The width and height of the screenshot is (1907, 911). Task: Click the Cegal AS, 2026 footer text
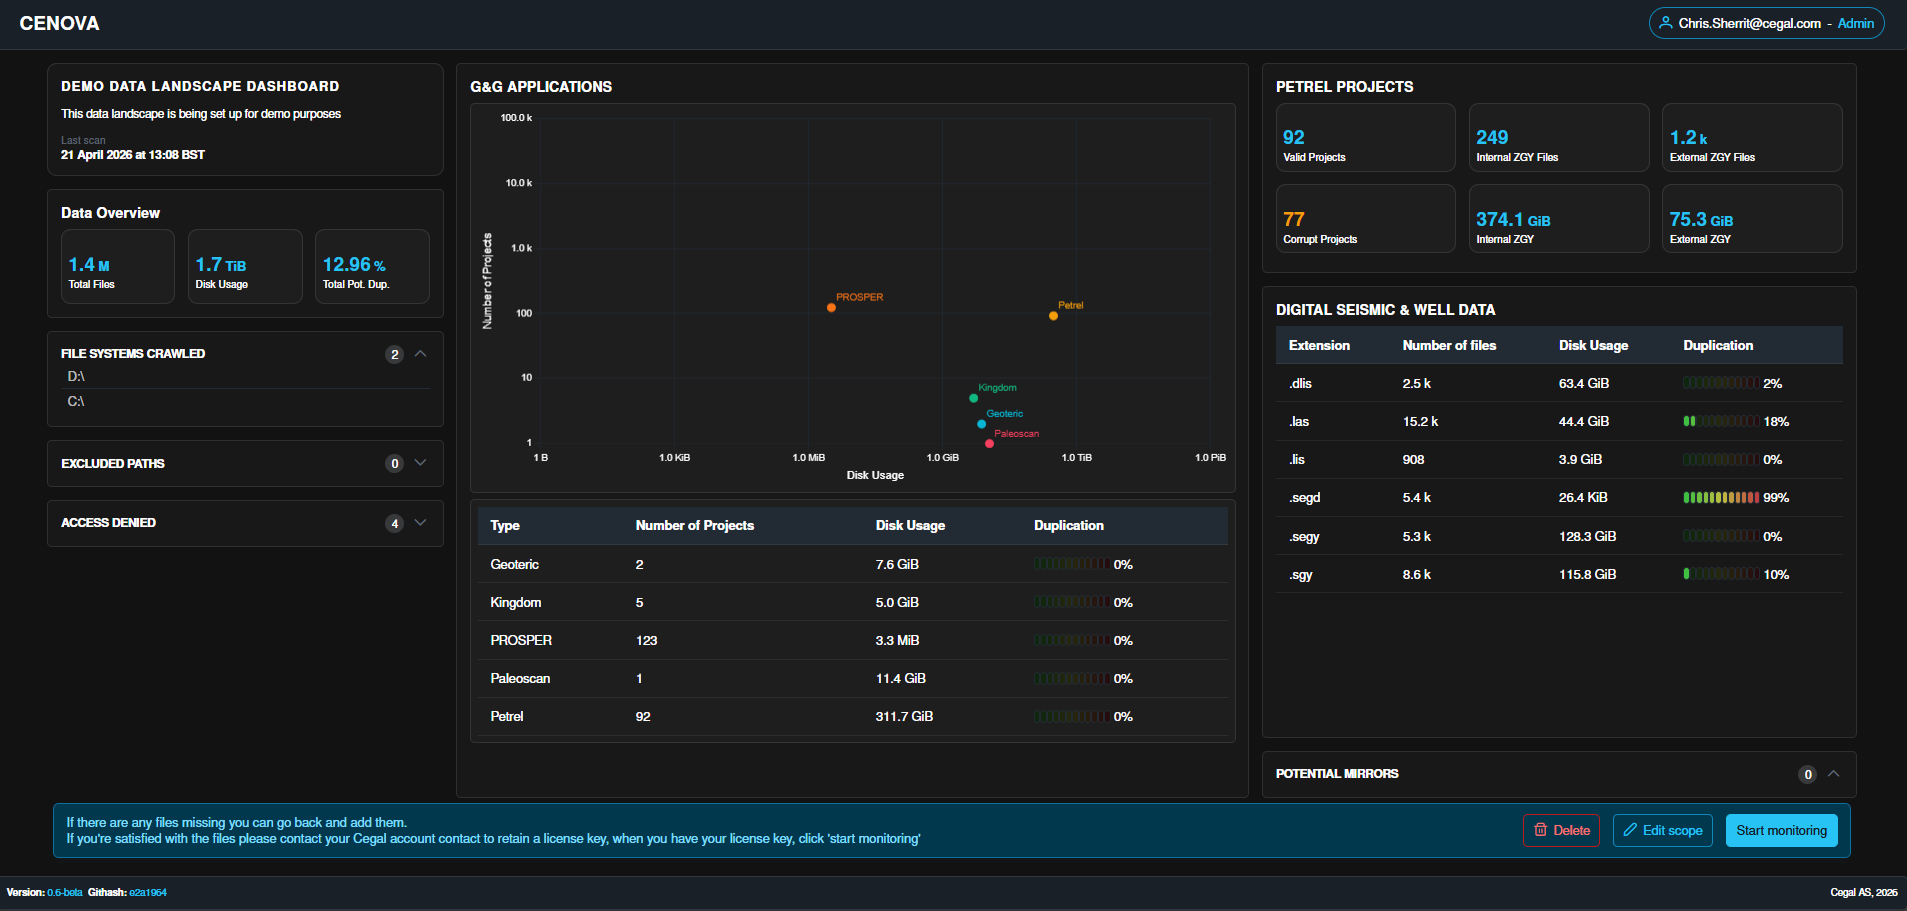[x=1863, y=892]
